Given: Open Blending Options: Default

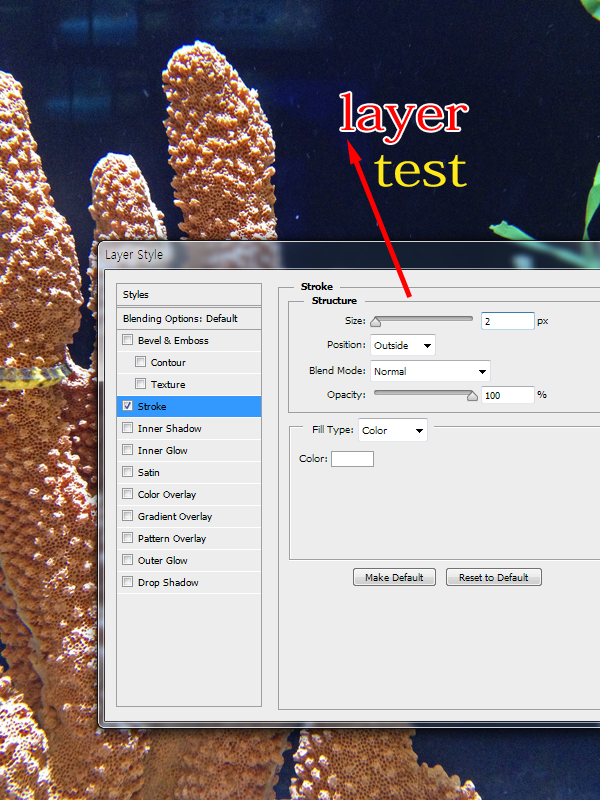Looking at the screenshot, I should click(189, 318).
